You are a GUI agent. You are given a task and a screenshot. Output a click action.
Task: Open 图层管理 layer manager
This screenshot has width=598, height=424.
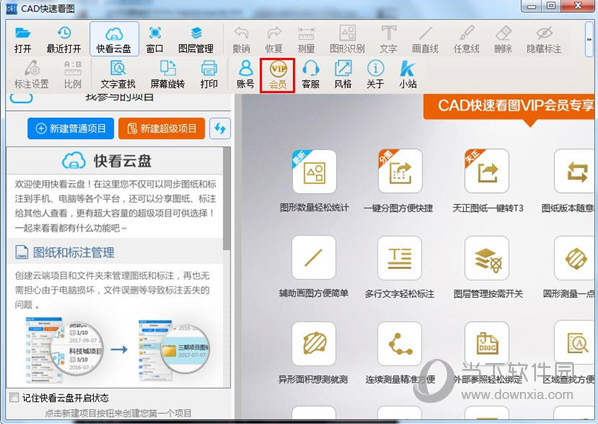coord(196,40)
